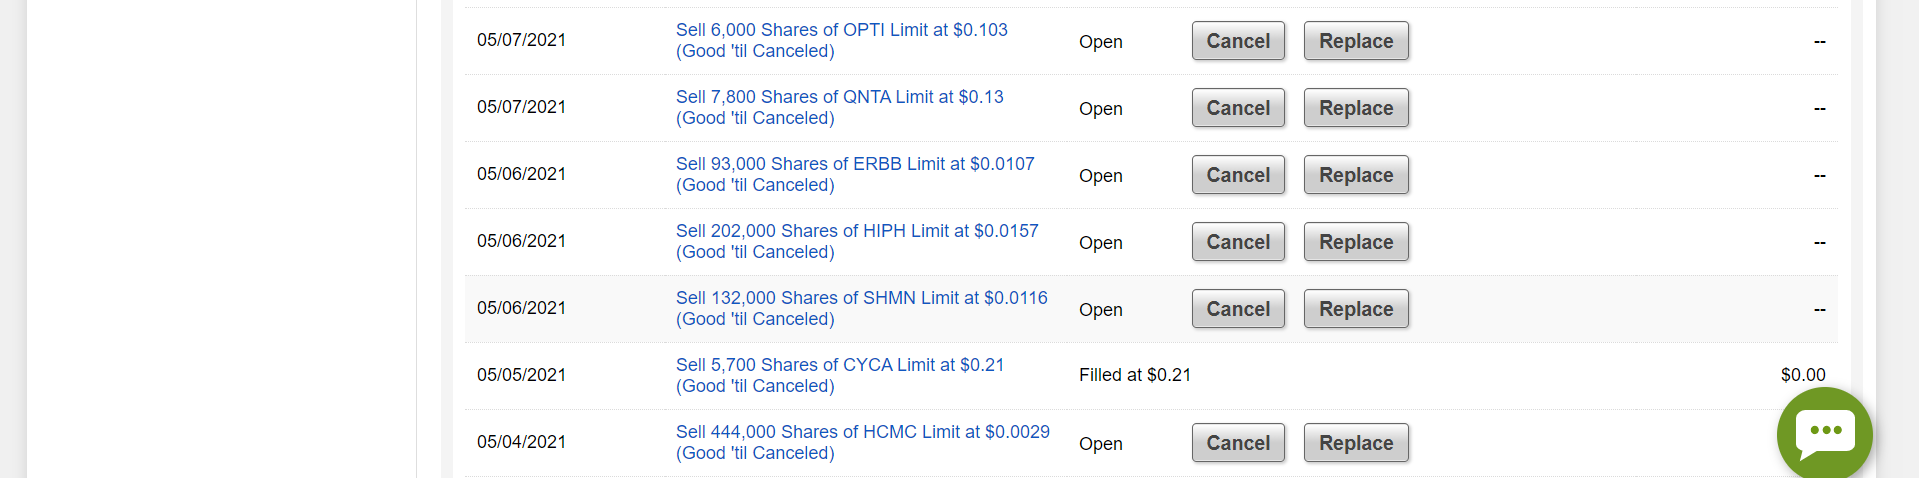Viewport: 1919px width, 478px height.
Task: Replace the HIPH sell order
Action: pyautogui.click(x=1356, y=242)
